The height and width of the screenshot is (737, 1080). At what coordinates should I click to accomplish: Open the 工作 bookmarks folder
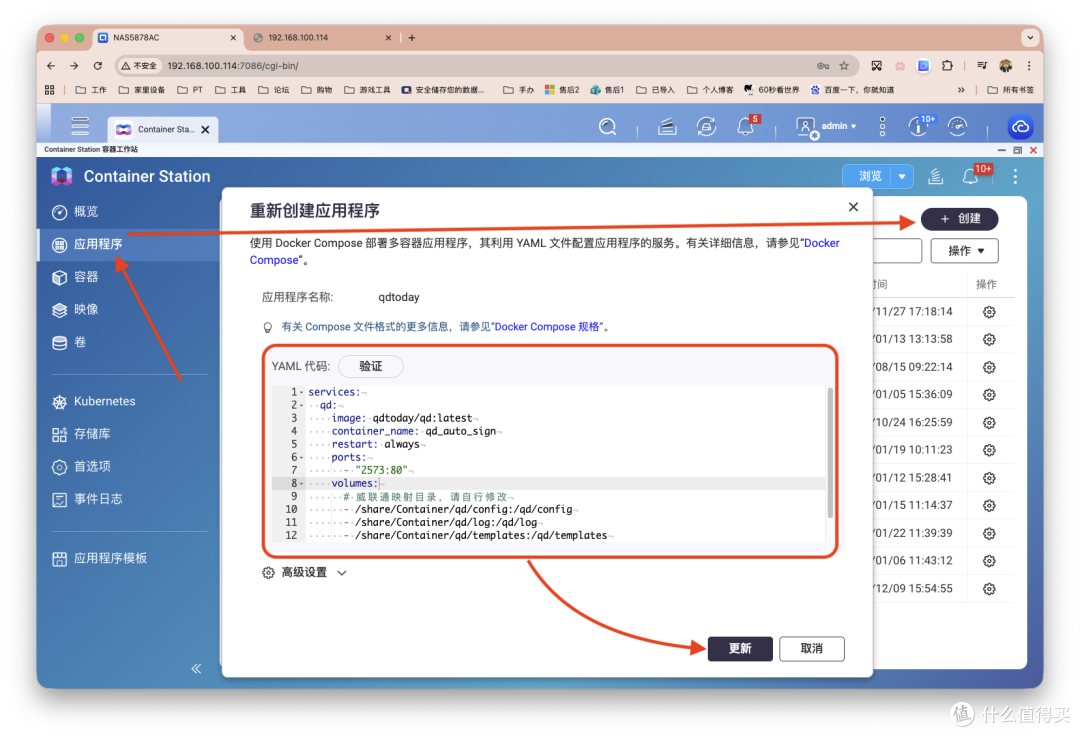(91, 90)
